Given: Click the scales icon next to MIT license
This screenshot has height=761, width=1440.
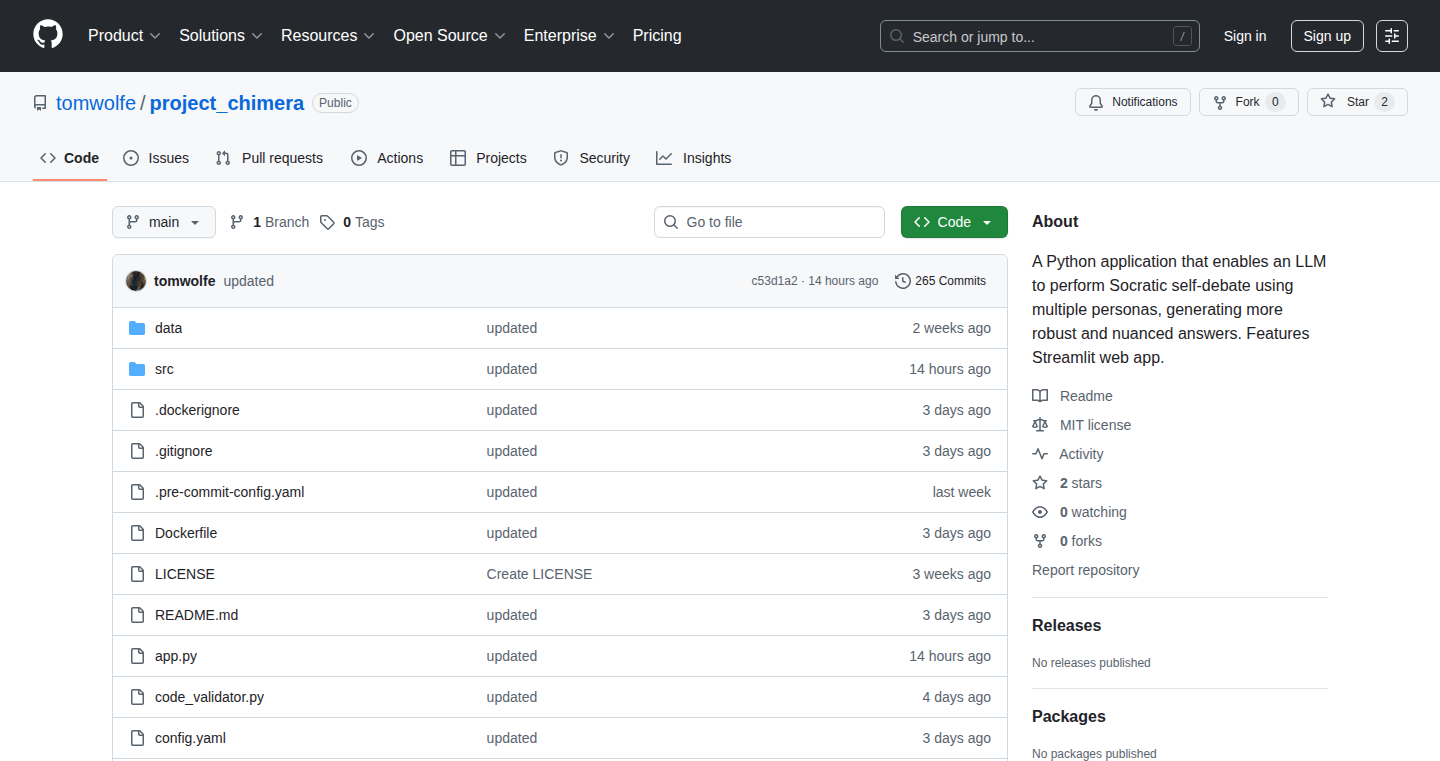Looking at the screenshot, I should [1040, 425].
